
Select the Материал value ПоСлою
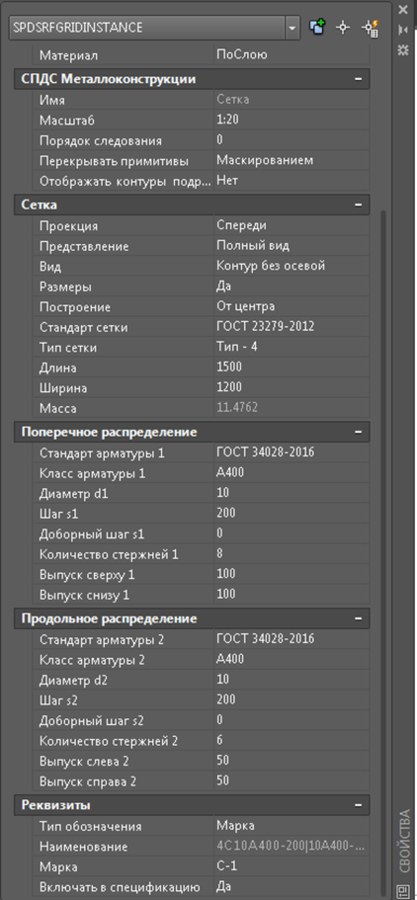point(291,55)
